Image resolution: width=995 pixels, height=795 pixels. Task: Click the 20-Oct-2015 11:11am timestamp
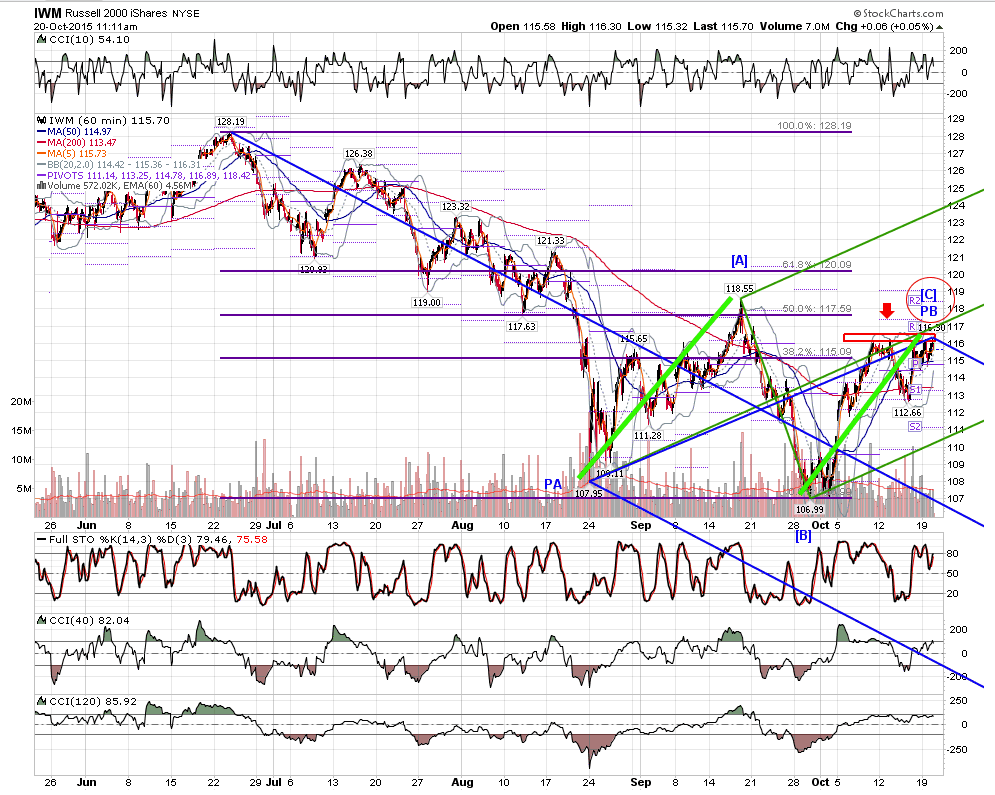[86, 27]
